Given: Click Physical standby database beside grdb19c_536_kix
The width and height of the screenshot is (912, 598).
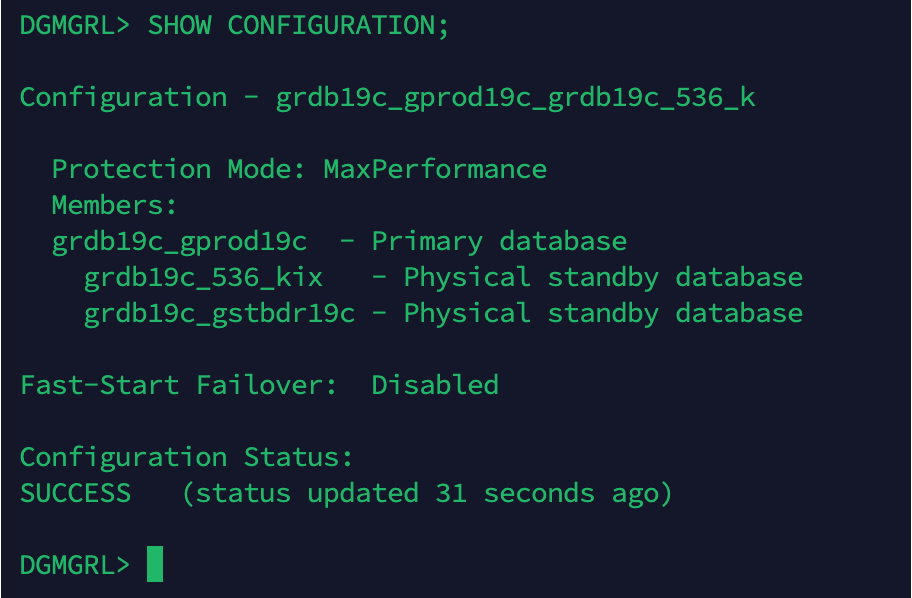Looking at the screenshot, I should pyautogui.click(x=603, y=277).
